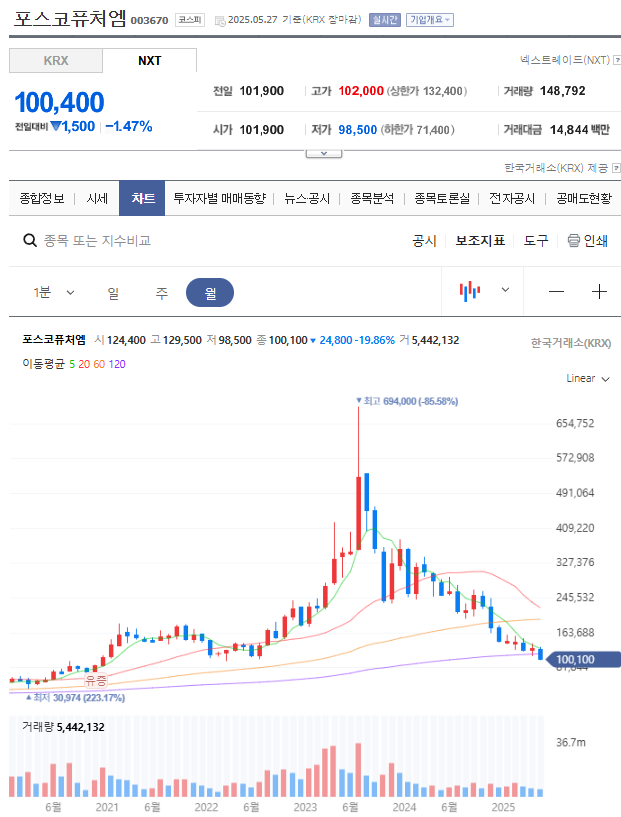This screenshot has width=621, height=817.
Task: Select the 월 monthly period
Action: pos(210,293)
